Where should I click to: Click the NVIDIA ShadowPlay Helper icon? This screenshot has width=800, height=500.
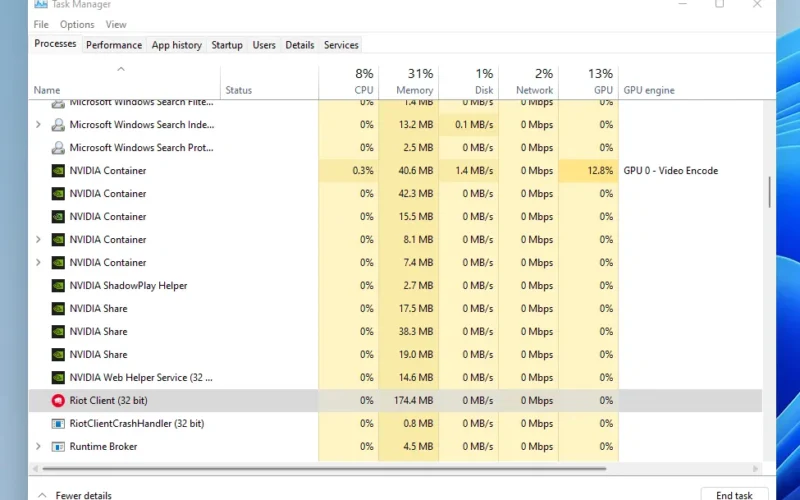click(58, 286)
